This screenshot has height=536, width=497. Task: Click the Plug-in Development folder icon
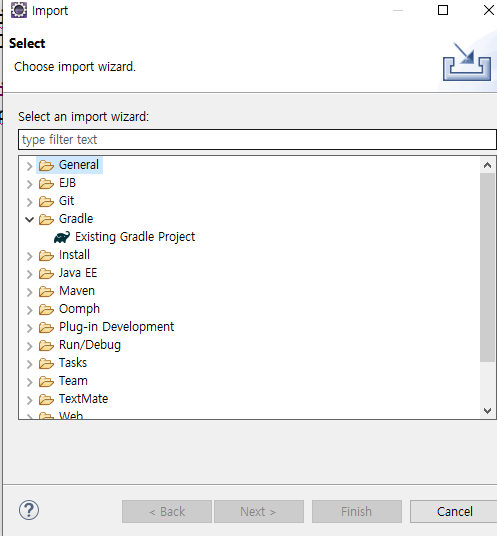[x=46, y=327]
